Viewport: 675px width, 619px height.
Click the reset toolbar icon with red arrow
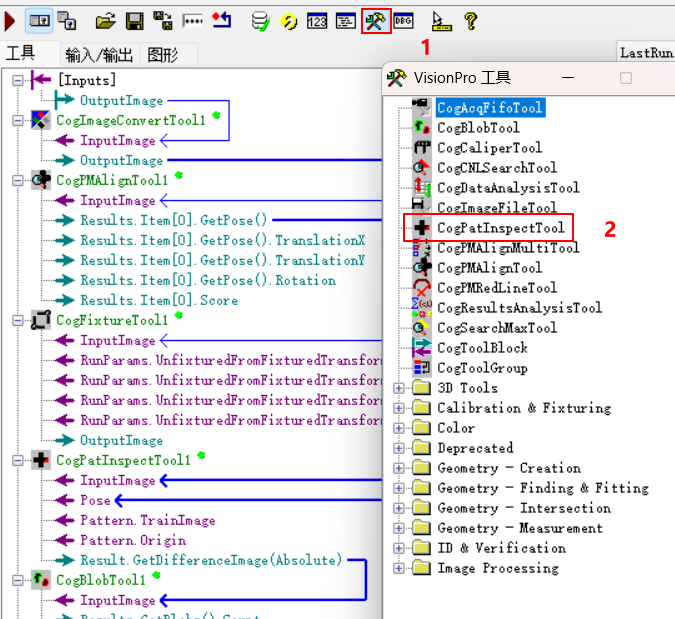click(x=222, y=20)
